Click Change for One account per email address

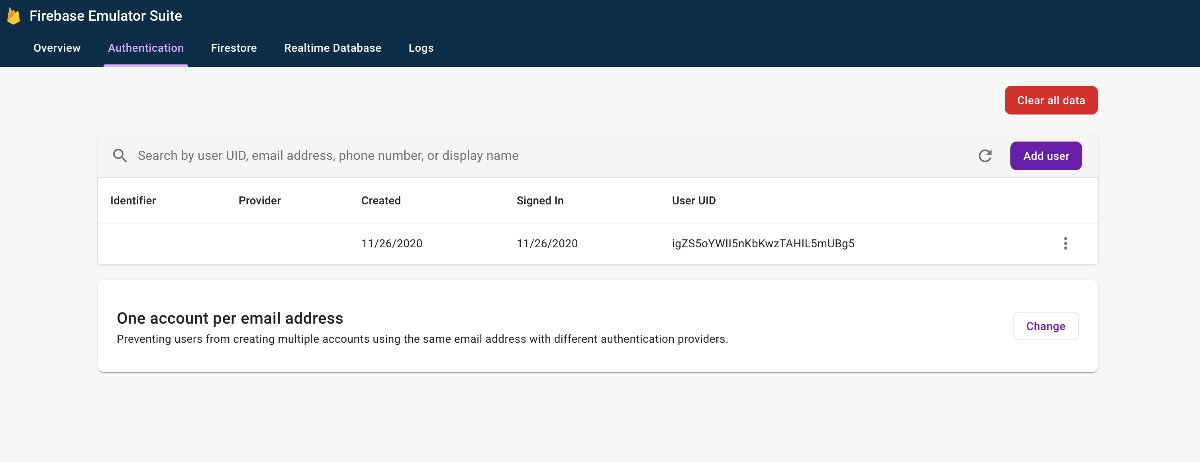tap(1046, 326)
